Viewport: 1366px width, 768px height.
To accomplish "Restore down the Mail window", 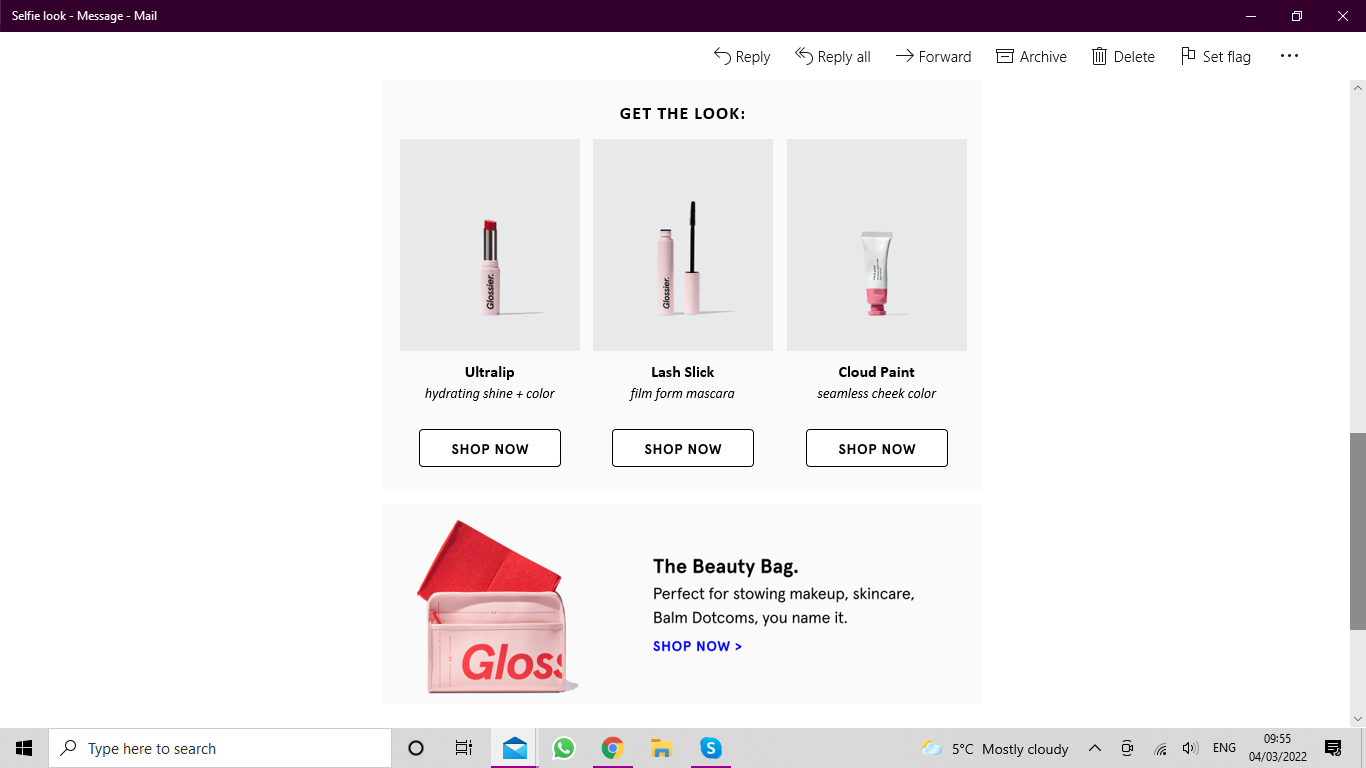I will 1297,16.
